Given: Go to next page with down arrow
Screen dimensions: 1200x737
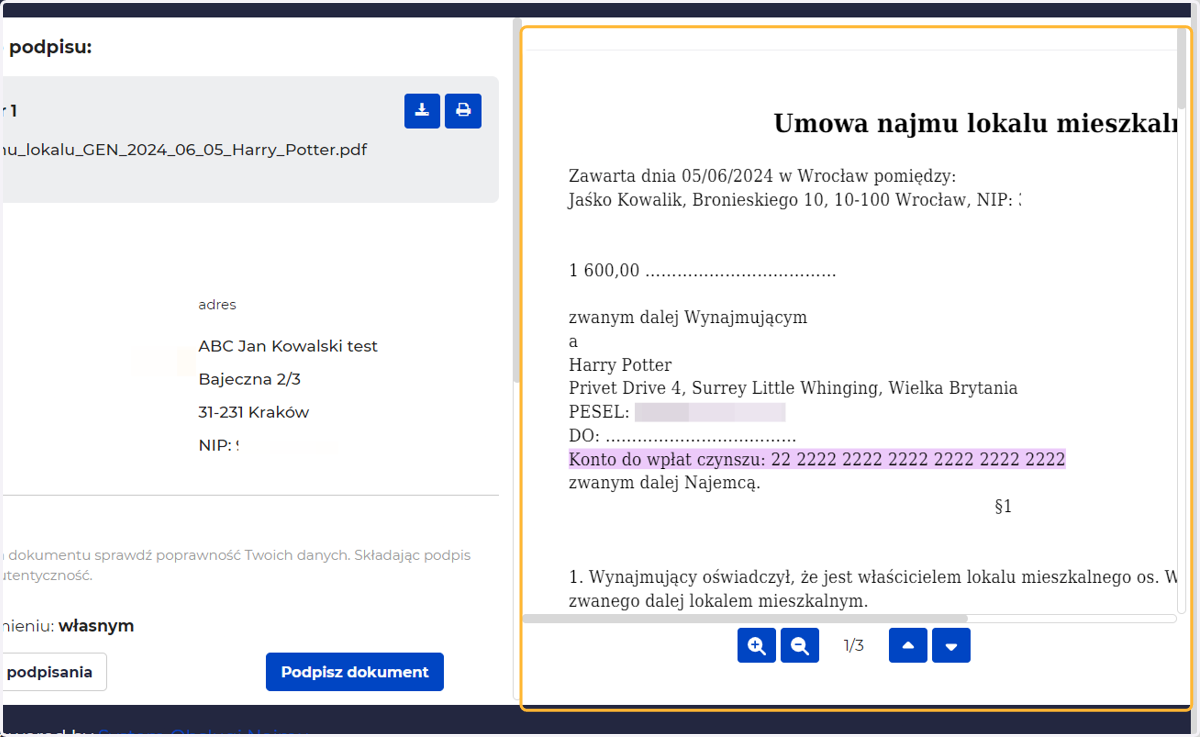Looking at the screenshot, I should [x=951, y=646].
